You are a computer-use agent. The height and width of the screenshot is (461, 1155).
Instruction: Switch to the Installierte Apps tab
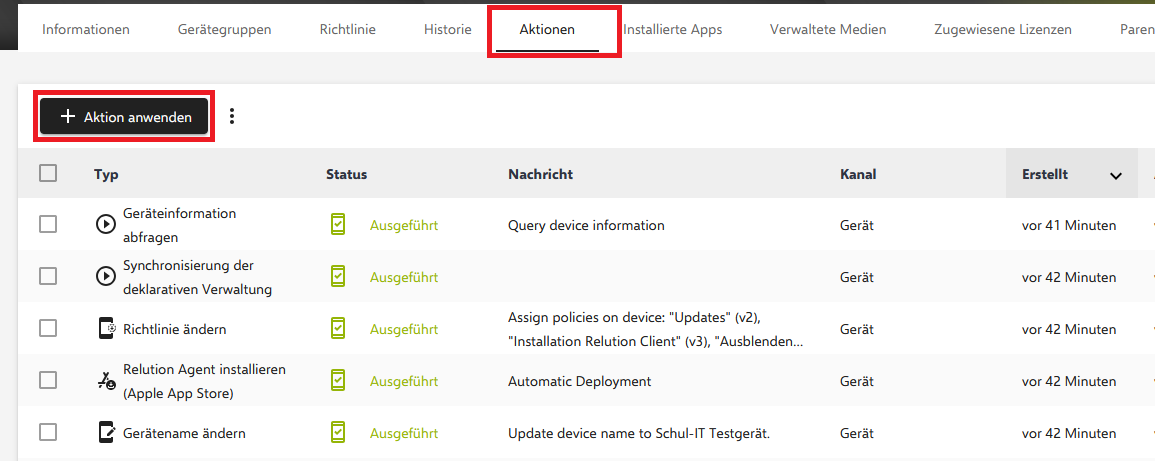click(672, 30)
